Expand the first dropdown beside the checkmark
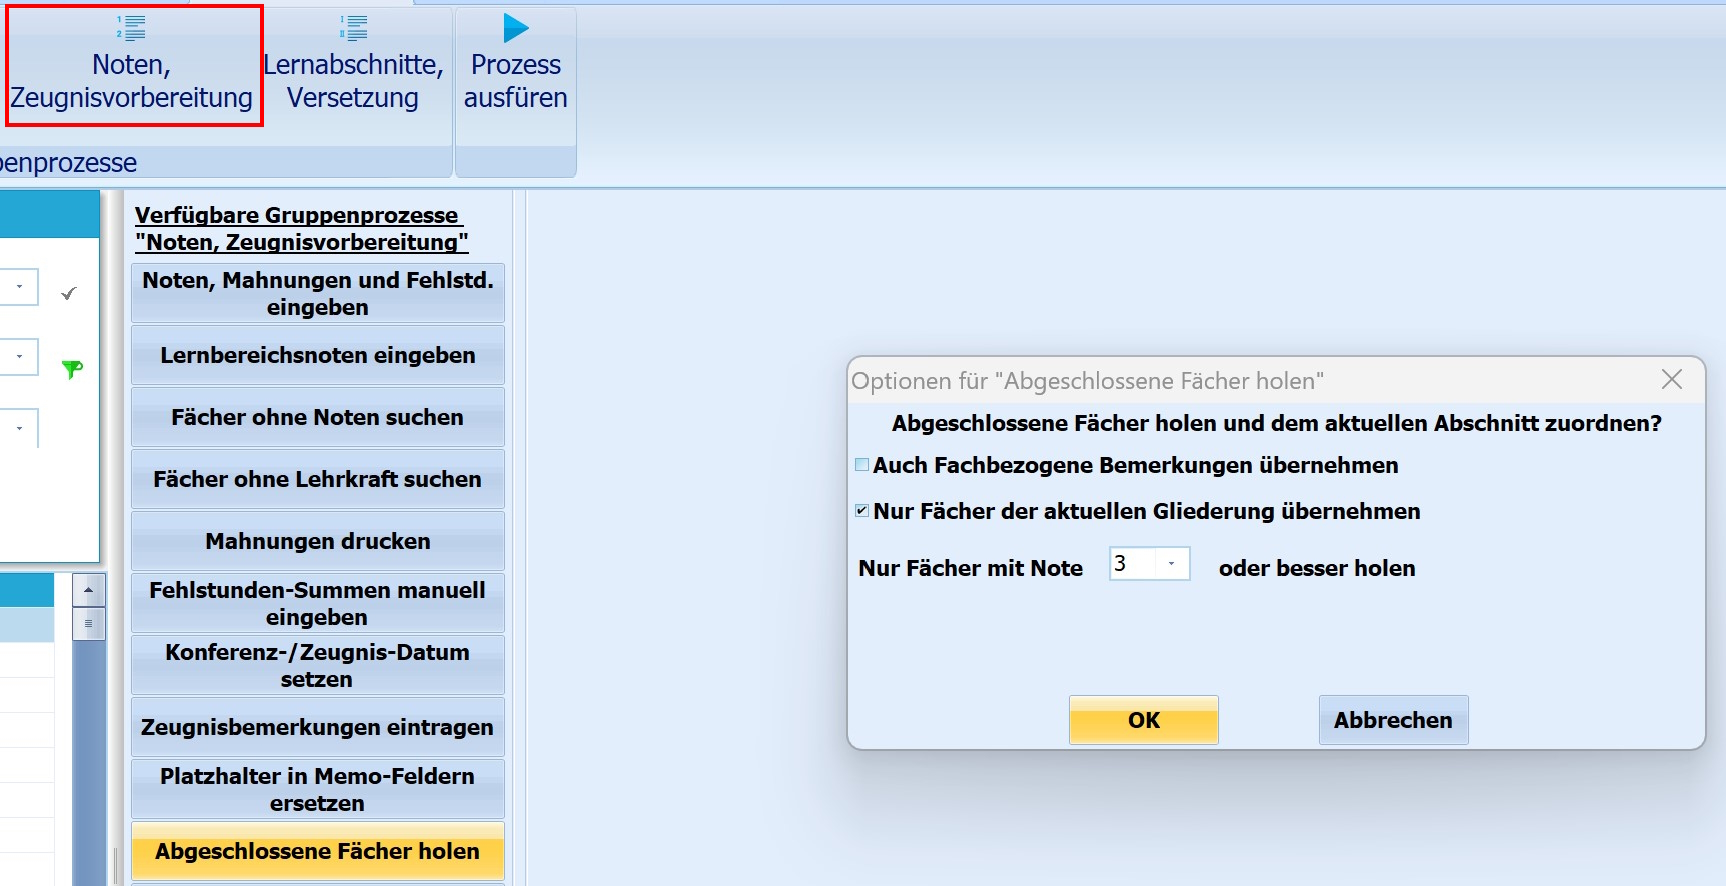This screenshot has height=886, width=1726. pyautogui.click(x=19, y=287)
